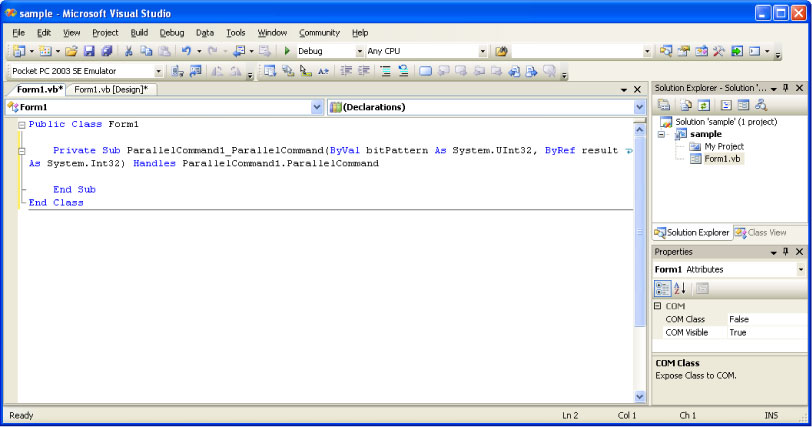Click the Display an Object Member List icon
Screen dimensions: 812x427
[270, 71]
